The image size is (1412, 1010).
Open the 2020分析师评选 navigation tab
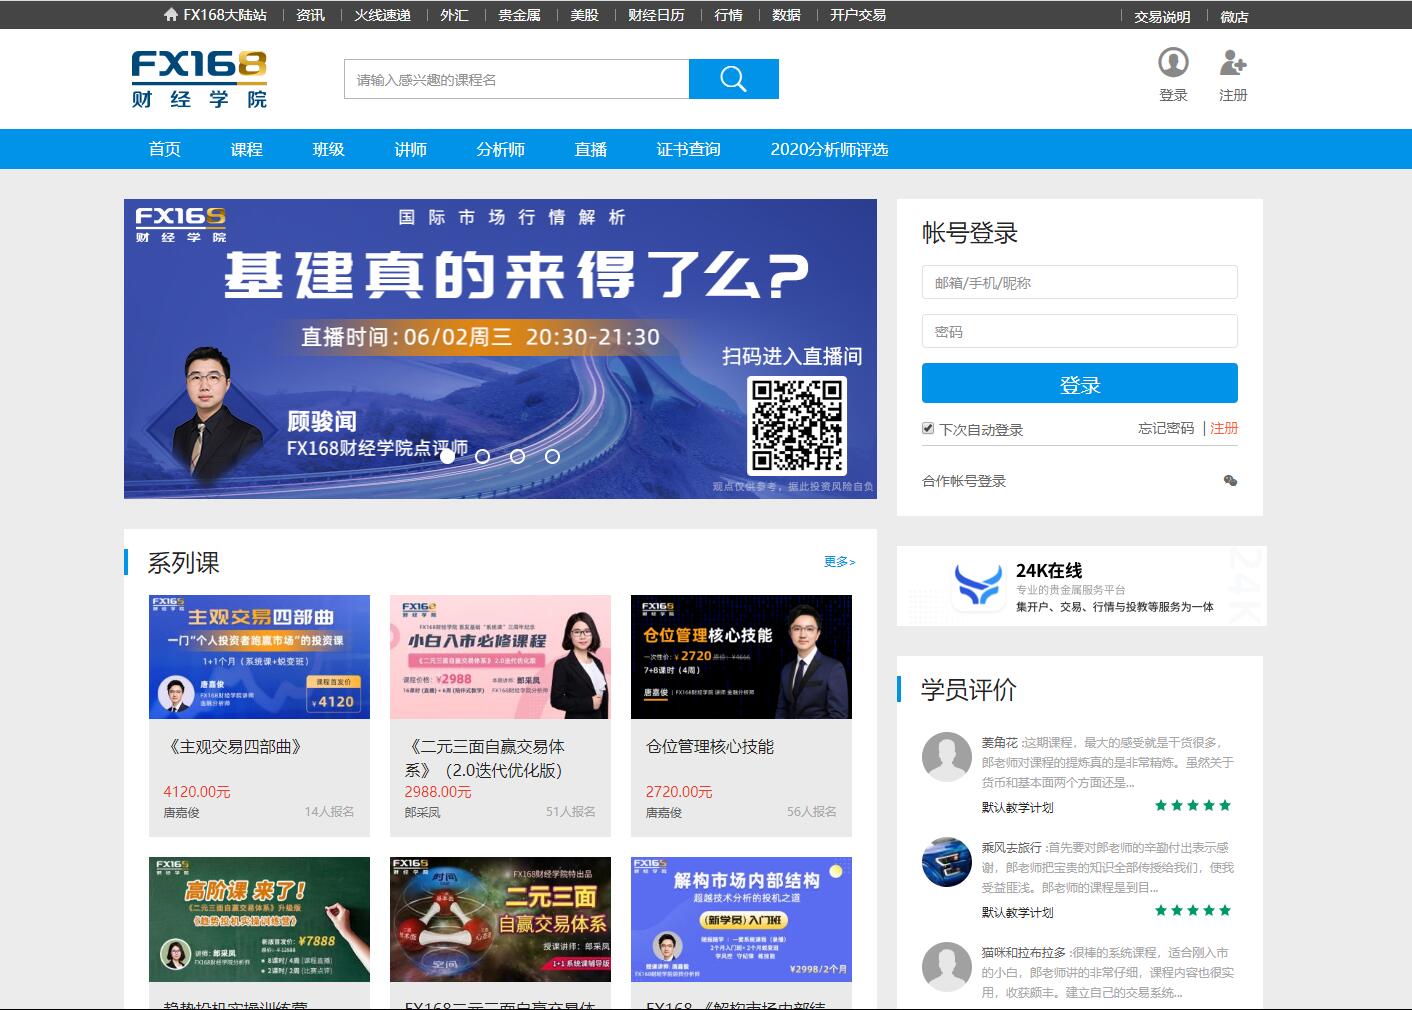tap(829, 149)
